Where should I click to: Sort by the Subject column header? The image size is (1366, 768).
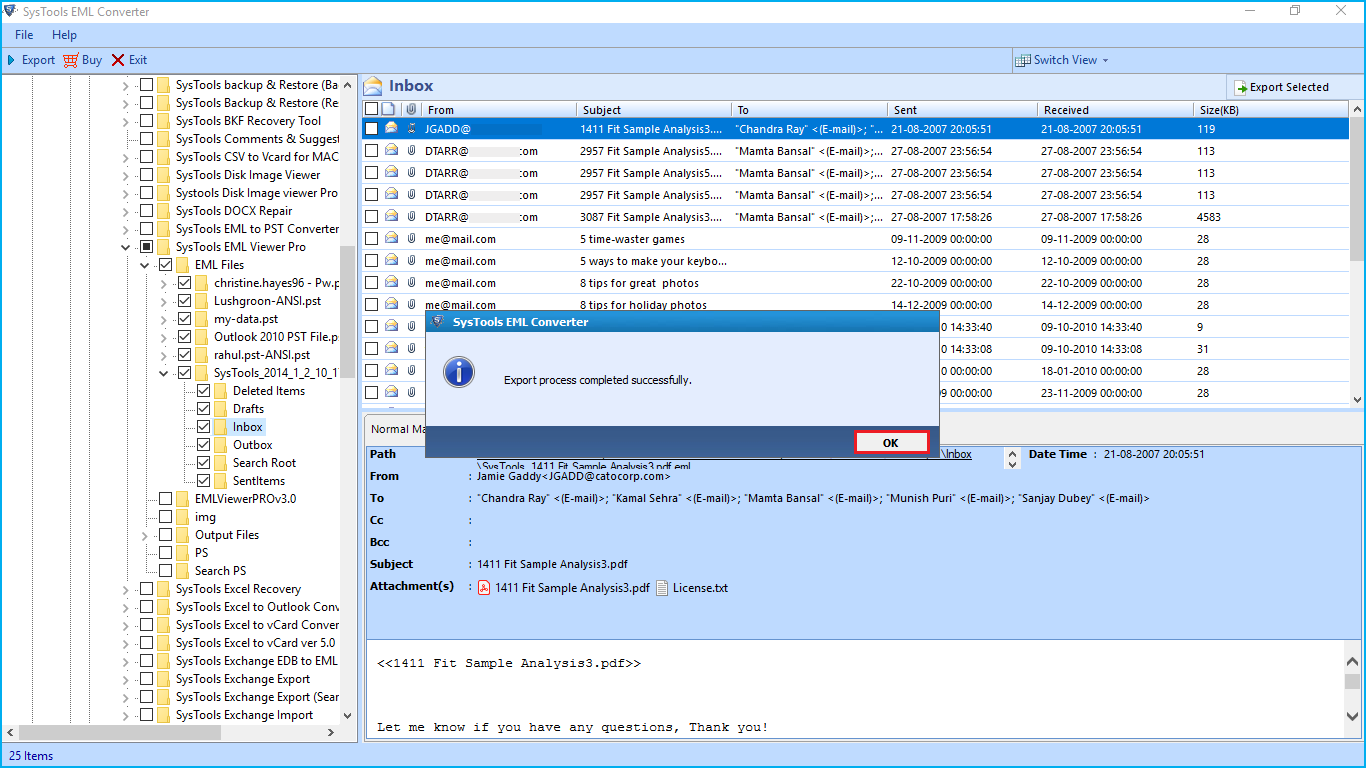tap(654, 109)
